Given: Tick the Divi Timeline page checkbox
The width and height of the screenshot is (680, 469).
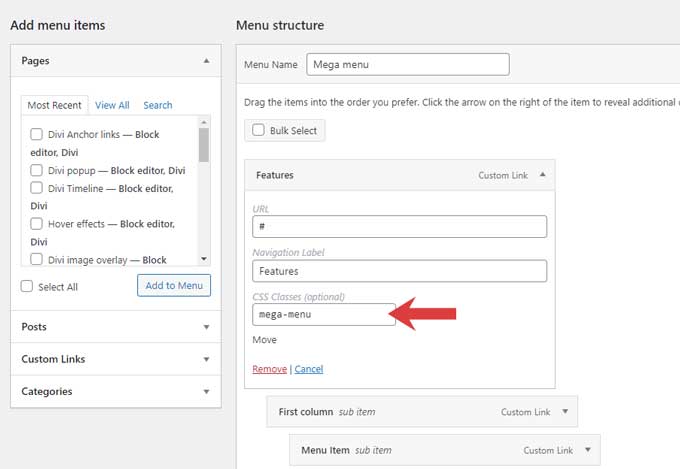Looking at the screenshot, I should pos(37,188).
